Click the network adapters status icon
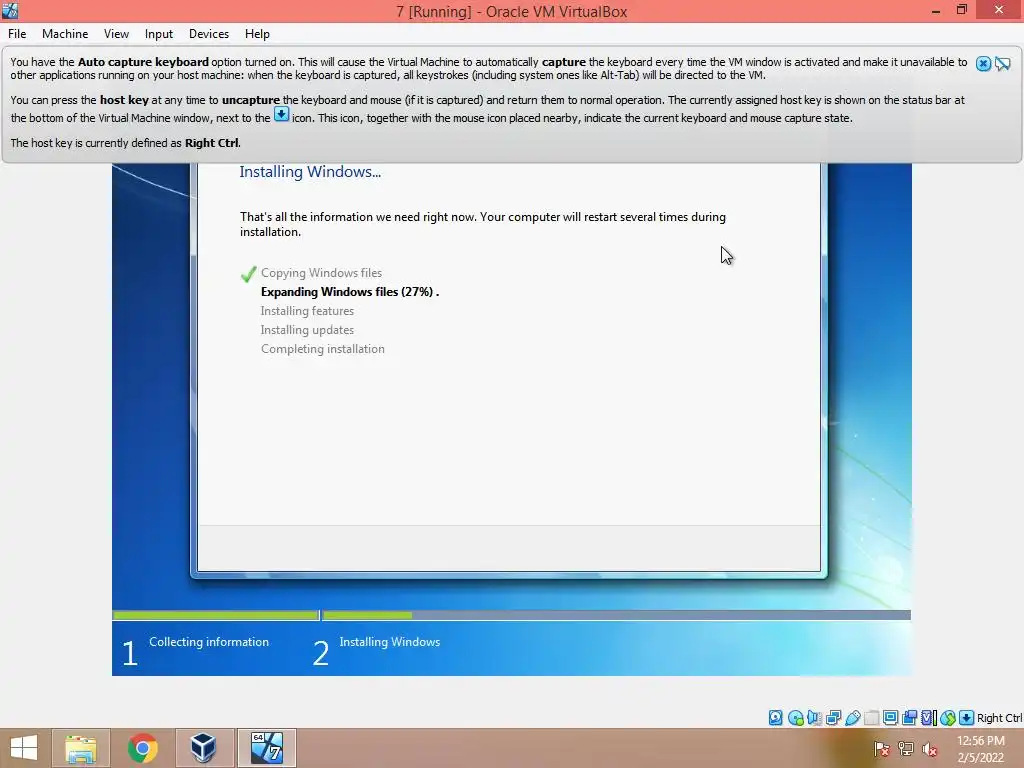 [833, 718]
